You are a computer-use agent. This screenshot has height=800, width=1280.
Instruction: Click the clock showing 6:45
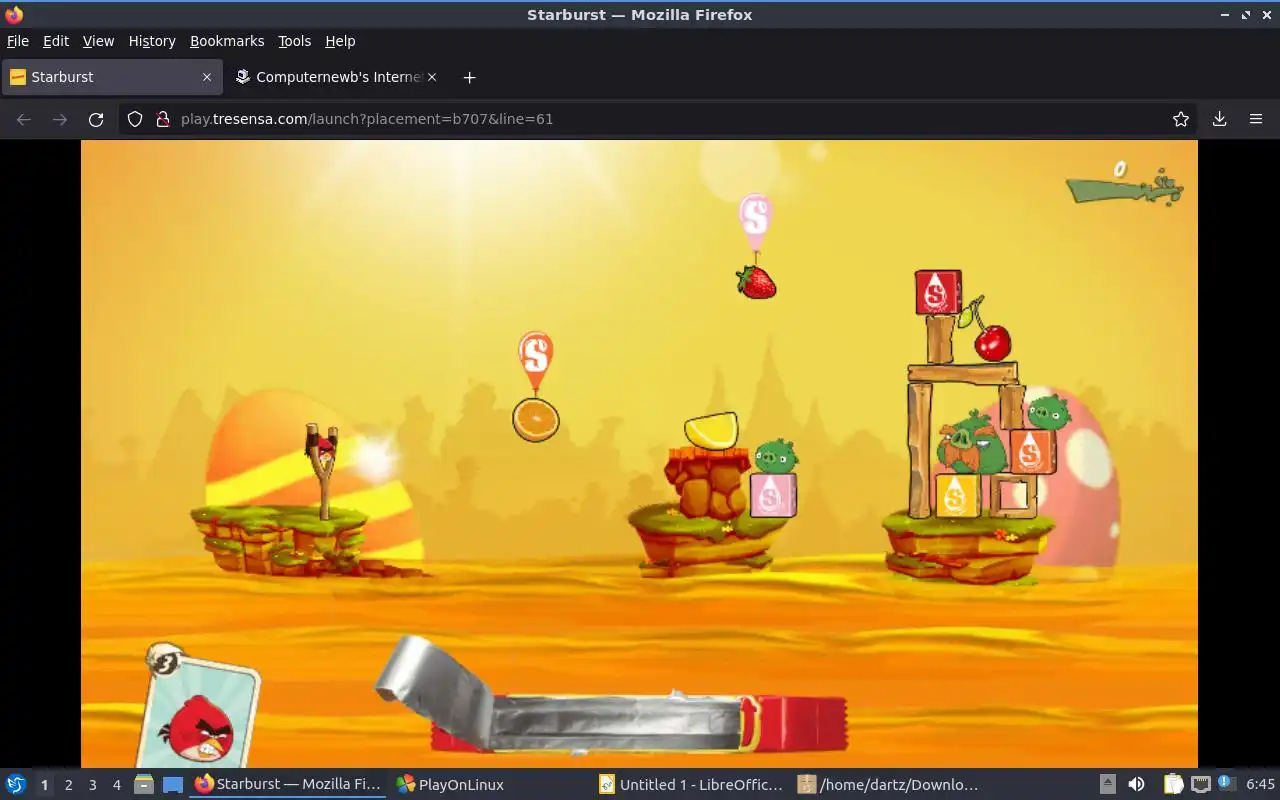click(1260, 785)
